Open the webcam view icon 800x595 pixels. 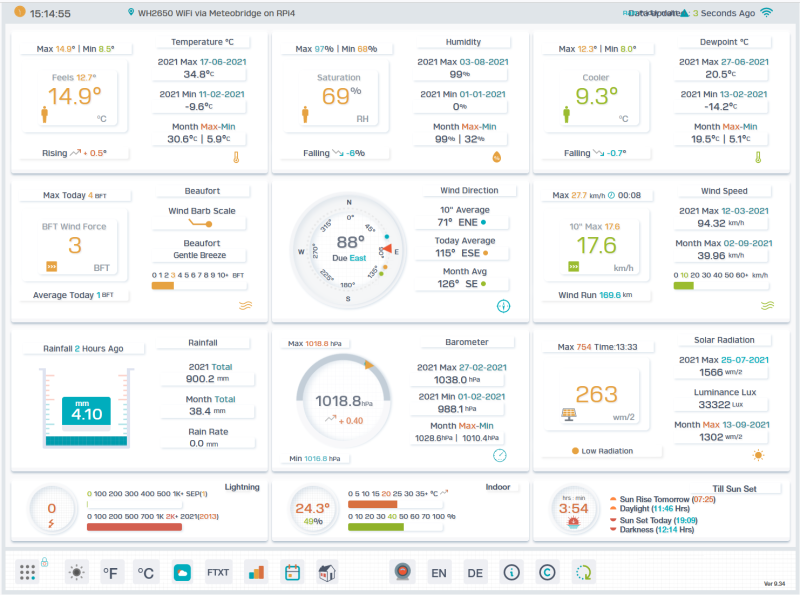coord(403,571)
